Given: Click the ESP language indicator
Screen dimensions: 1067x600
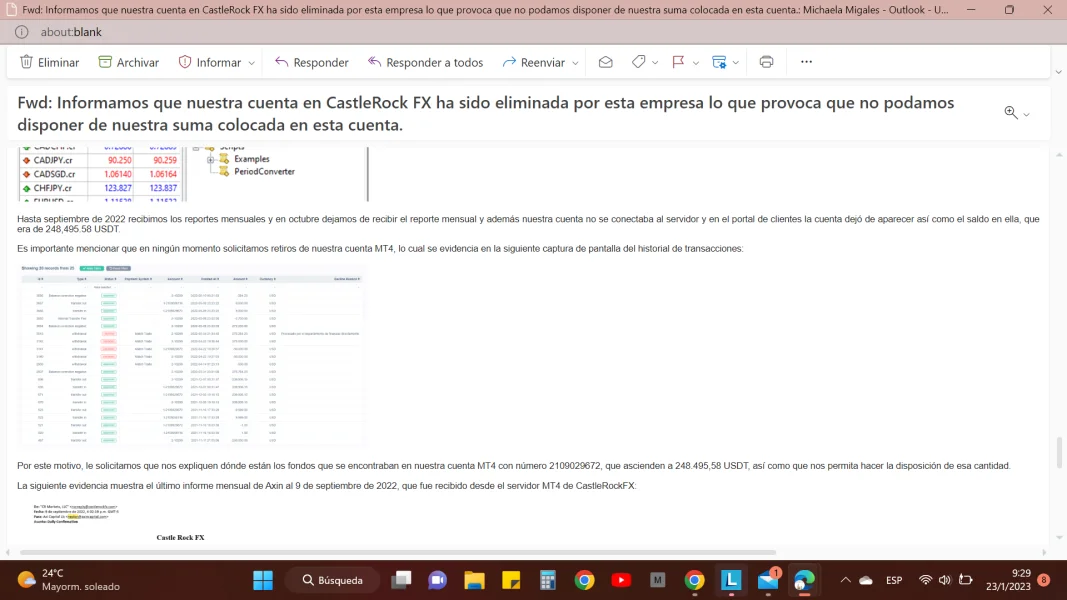Looking at the screenshot, I should [894, 580].
